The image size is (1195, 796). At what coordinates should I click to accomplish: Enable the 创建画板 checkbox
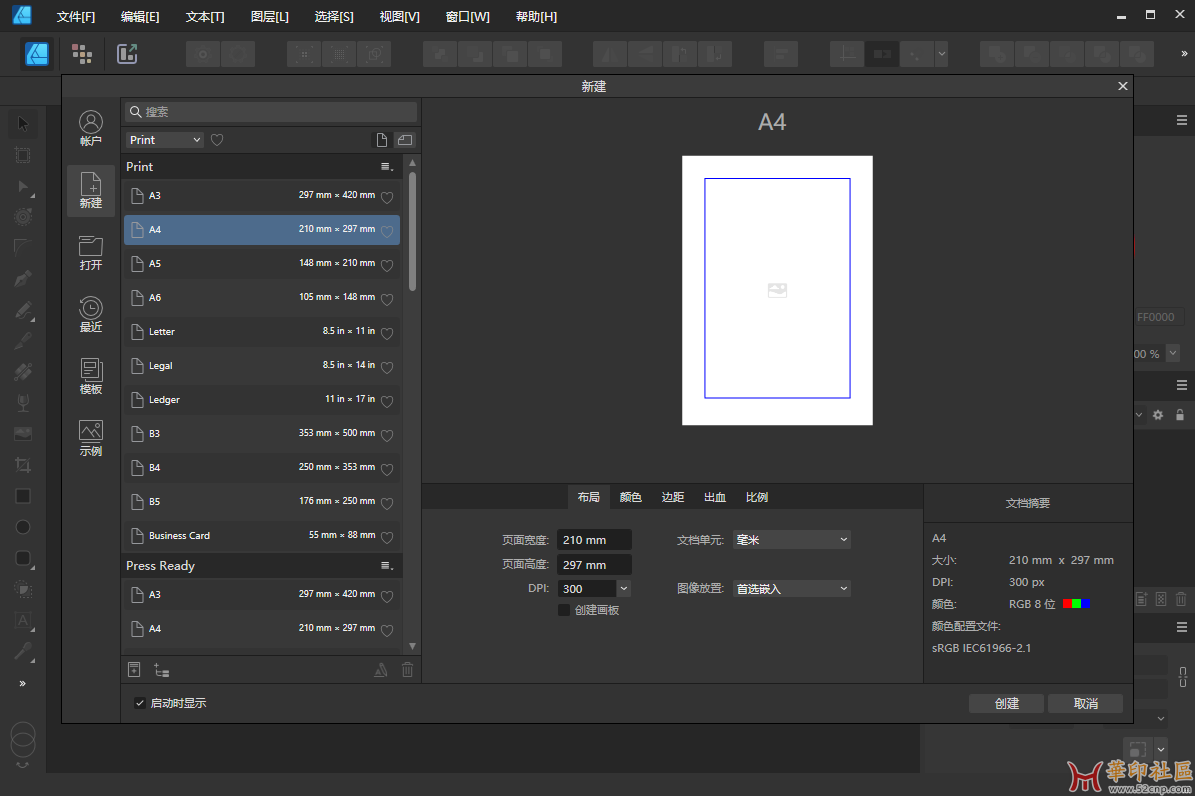tap(564, 610)
